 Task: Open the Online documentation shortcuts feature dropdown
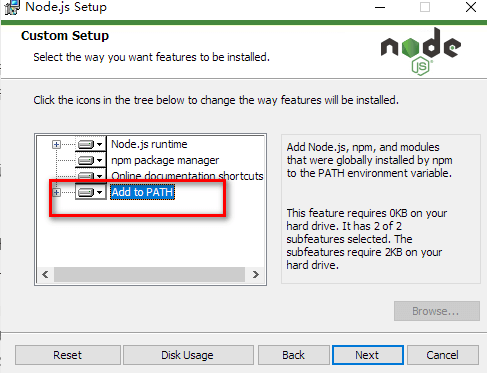click(90, 176)
